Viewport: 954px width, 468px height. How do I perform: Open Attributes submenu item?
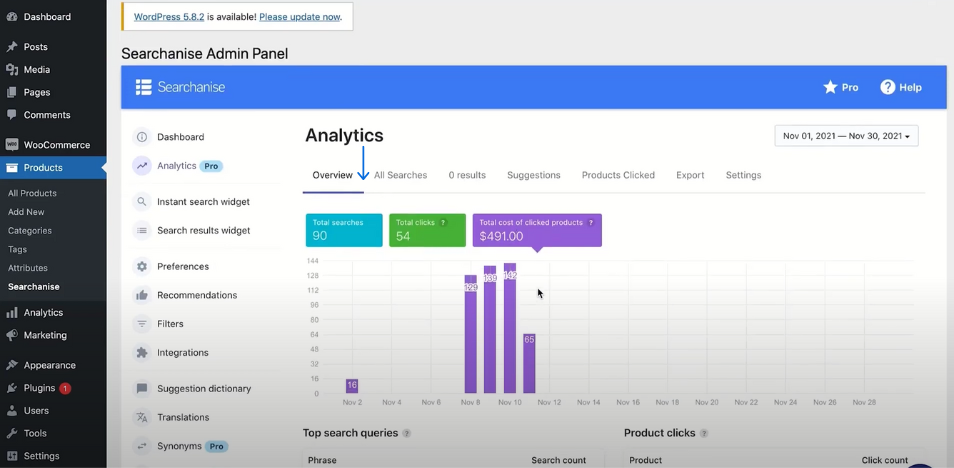[28, 268]
